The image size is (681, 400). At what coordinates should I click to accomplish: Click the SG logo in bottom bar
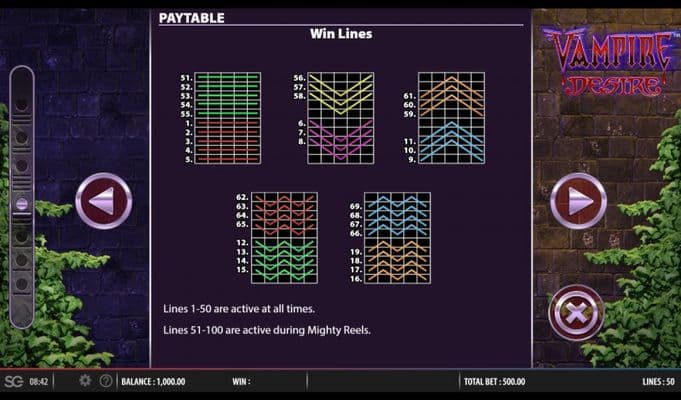tap(13, 381)
